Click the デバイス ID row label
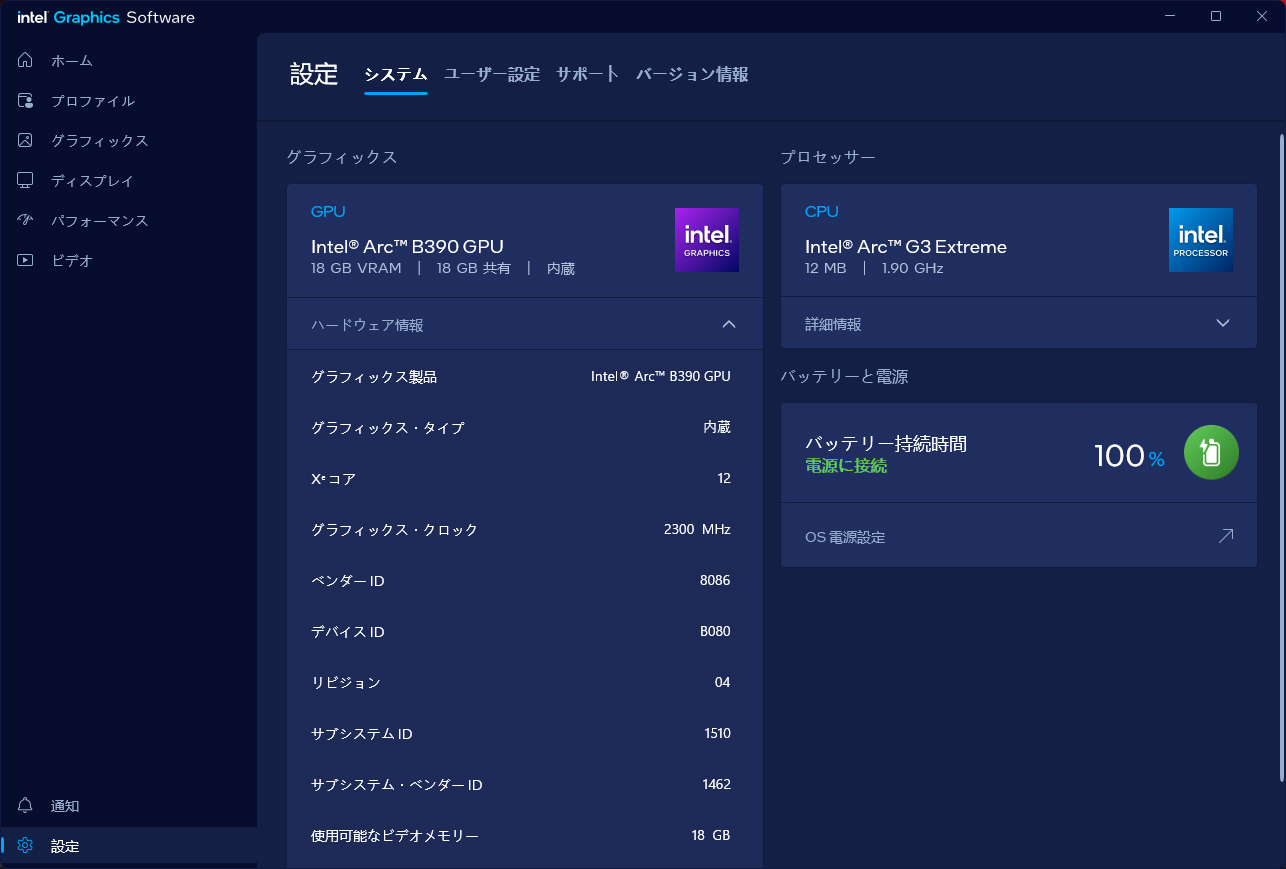1286x869 pixels. 348,632
